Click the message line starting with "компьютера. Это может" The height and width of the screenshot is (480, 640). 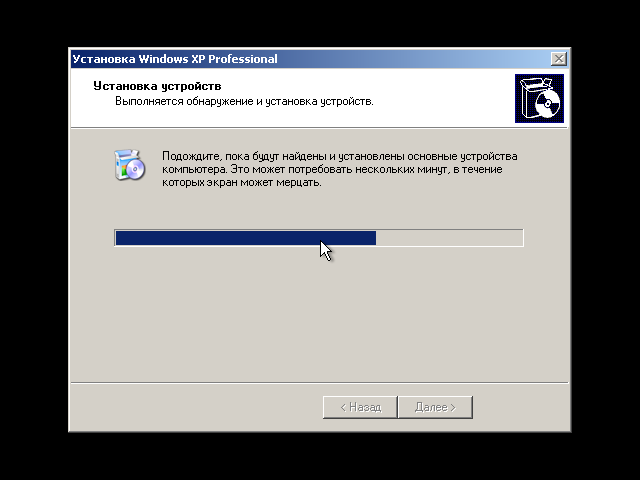click(x=332, y=169)
